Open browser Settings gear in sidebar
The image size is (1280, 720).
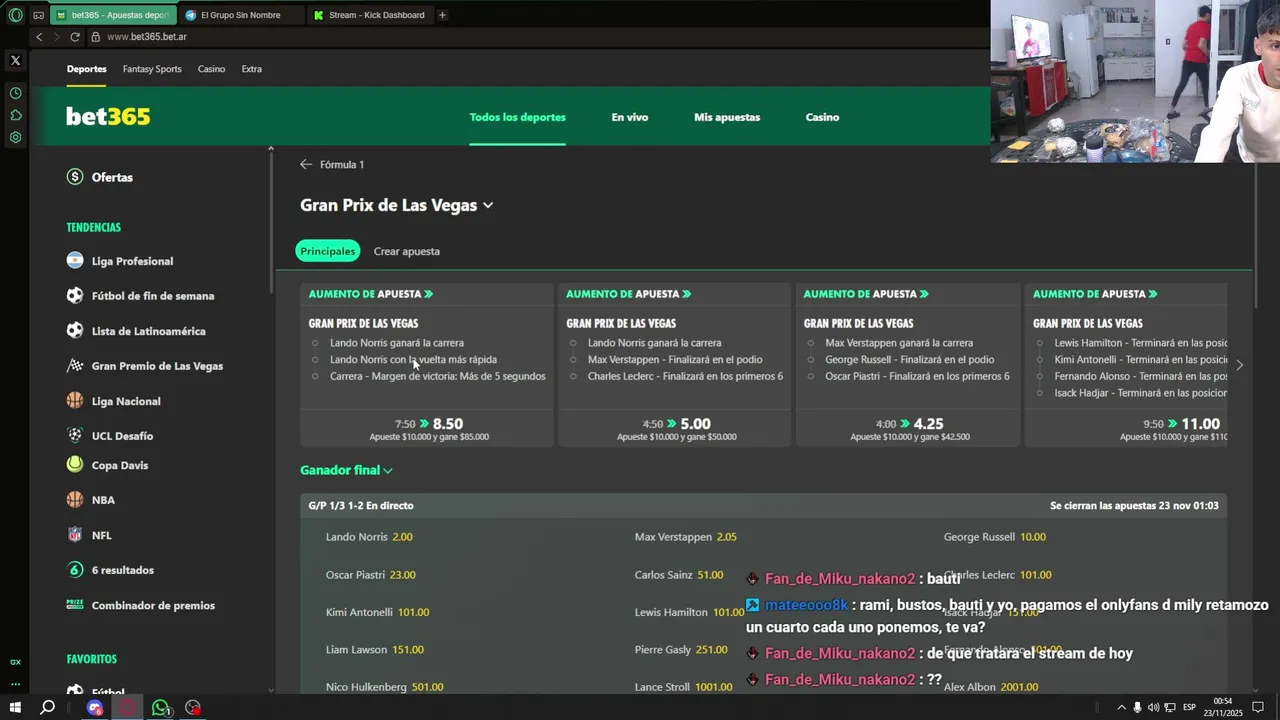tap(15, 137)
